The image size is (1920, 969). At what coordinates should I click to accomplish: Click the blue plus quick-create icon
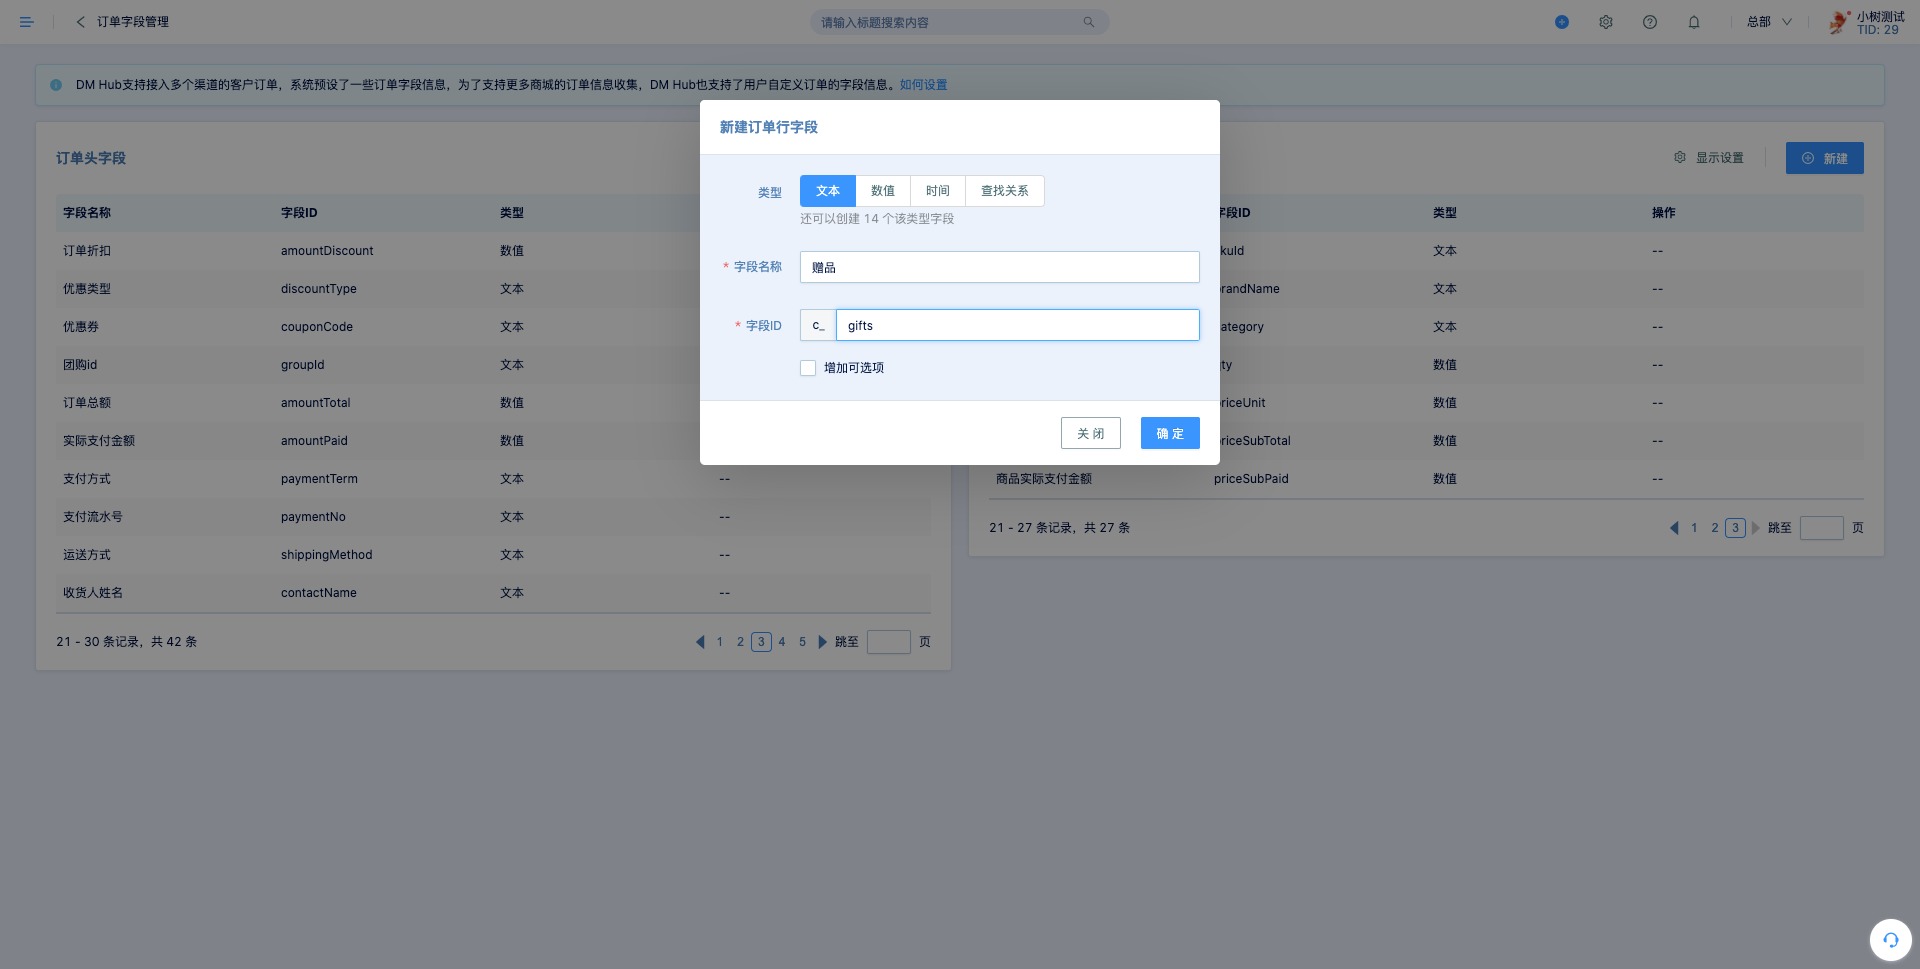(1562, 22)
